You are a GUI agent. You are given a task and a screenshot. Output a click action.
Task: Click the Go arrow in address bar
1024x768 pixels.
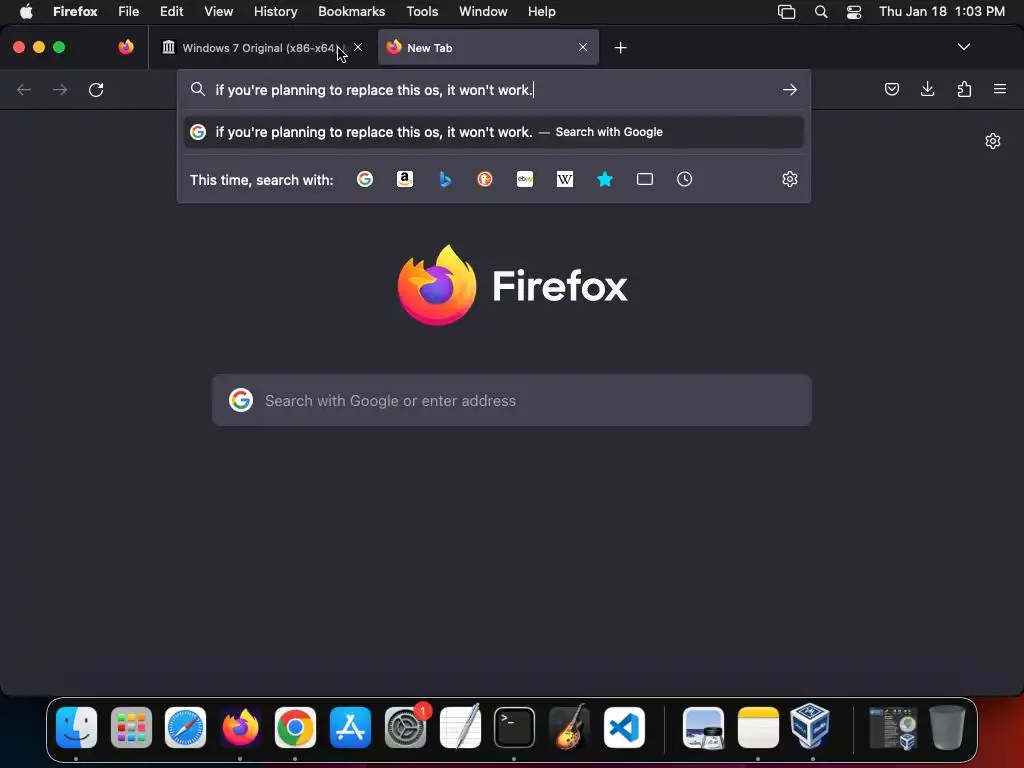point(790,89)
